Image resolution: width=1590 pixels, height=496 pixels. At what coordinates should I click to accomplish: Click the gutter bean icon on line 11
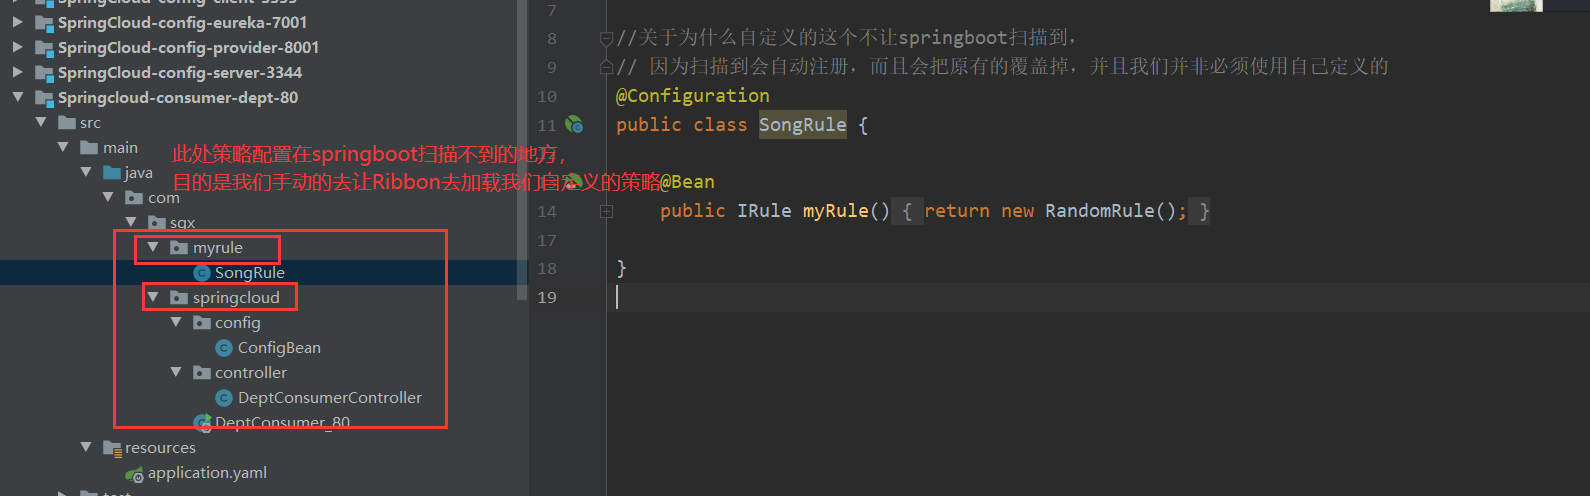(x=574, y=125)
